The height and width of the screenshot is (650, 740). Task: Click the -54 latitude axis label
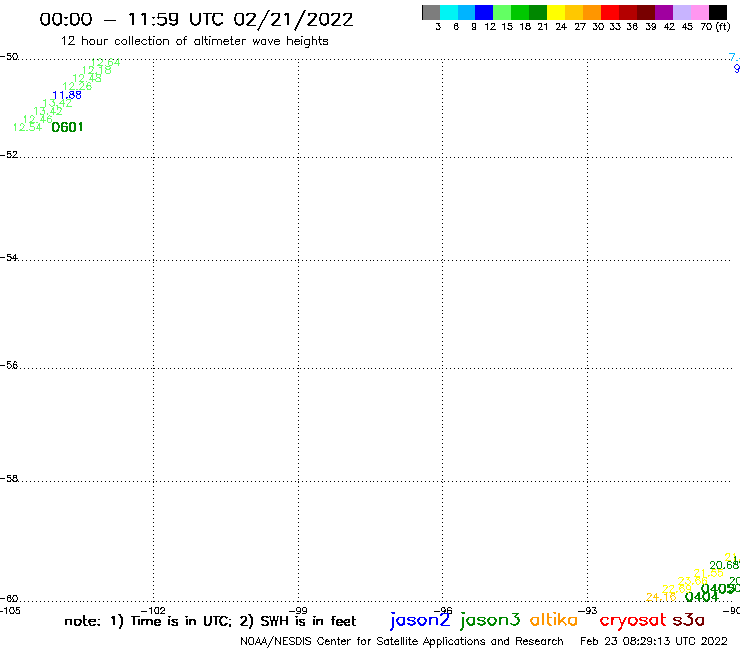pyautogui.click(x=9, y=258)
